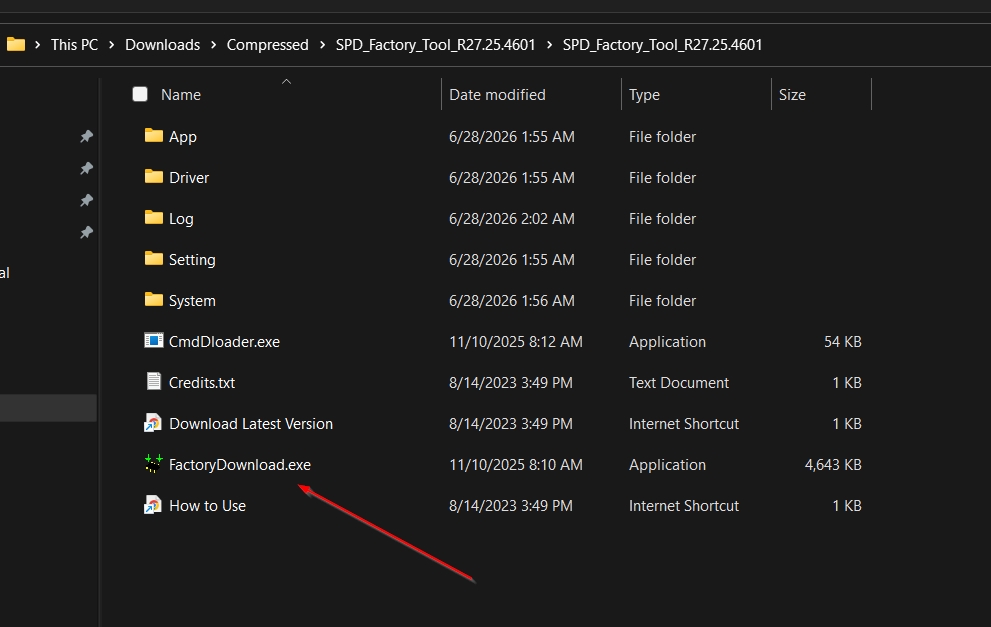Click the first pin icon in the sidebar
This screenshot has height=627, width=991.
tap(87, 137)
